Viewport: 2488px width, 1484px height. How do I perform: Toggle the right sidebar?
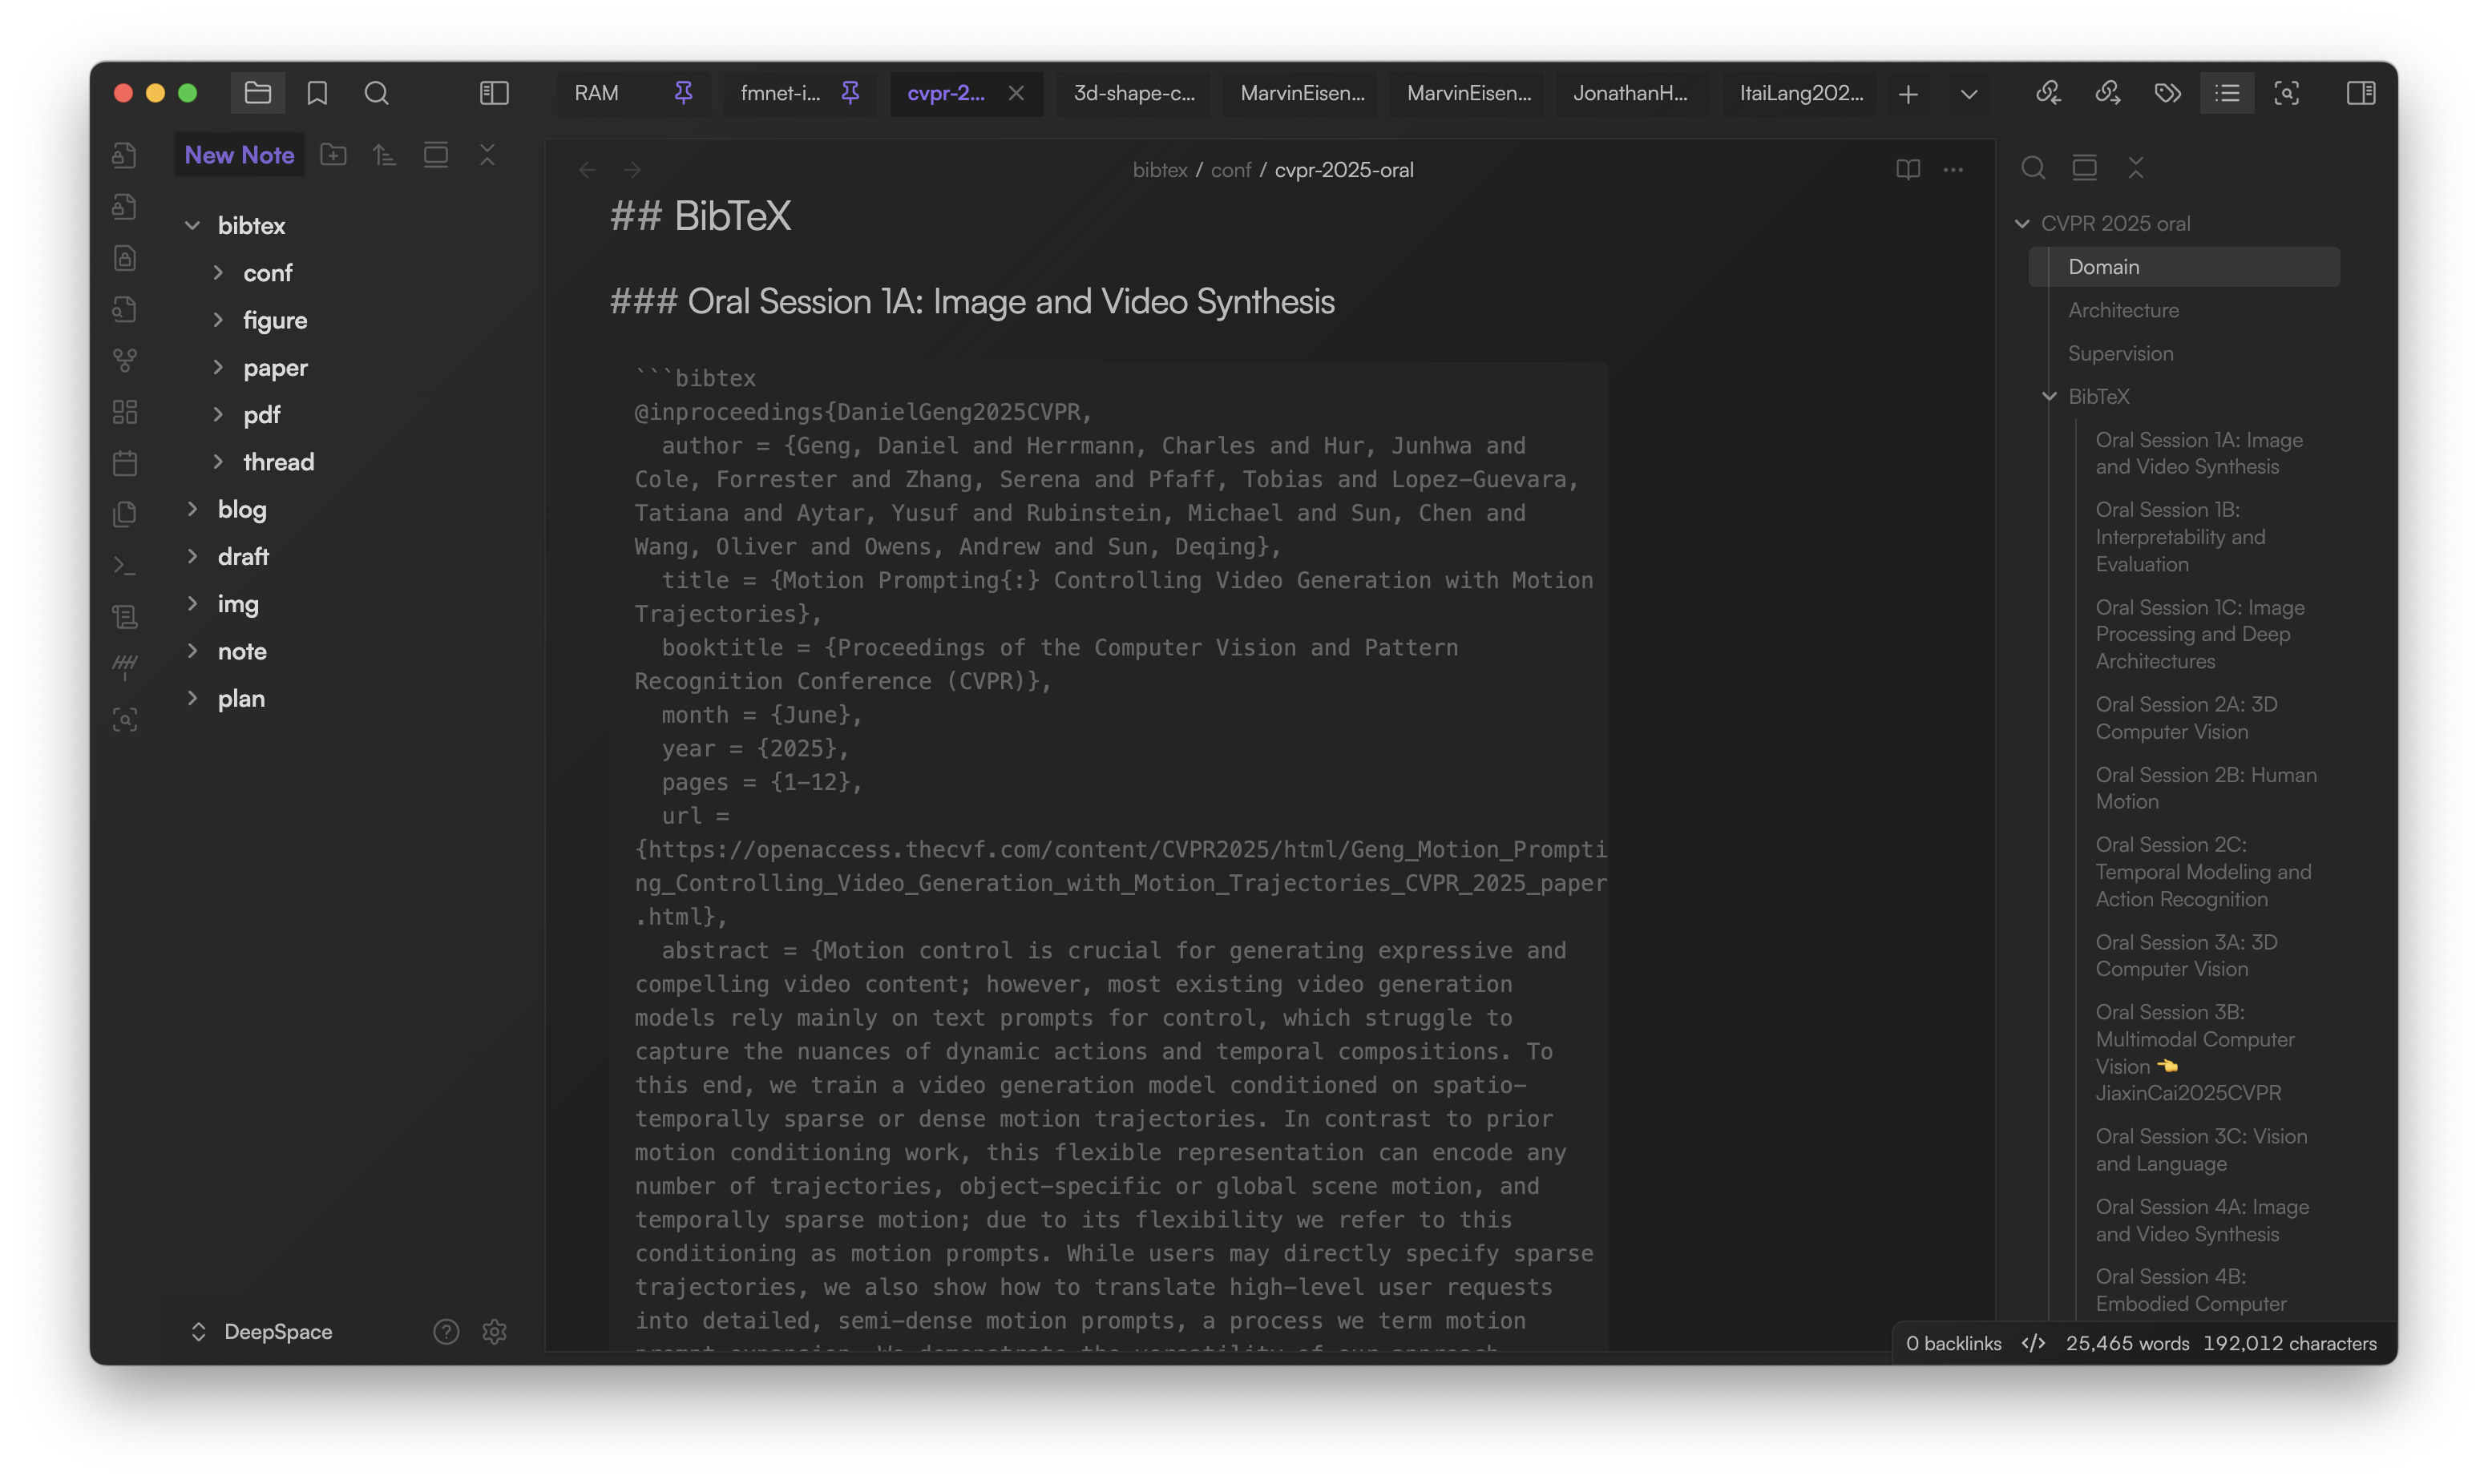[x=2361, y=93]
